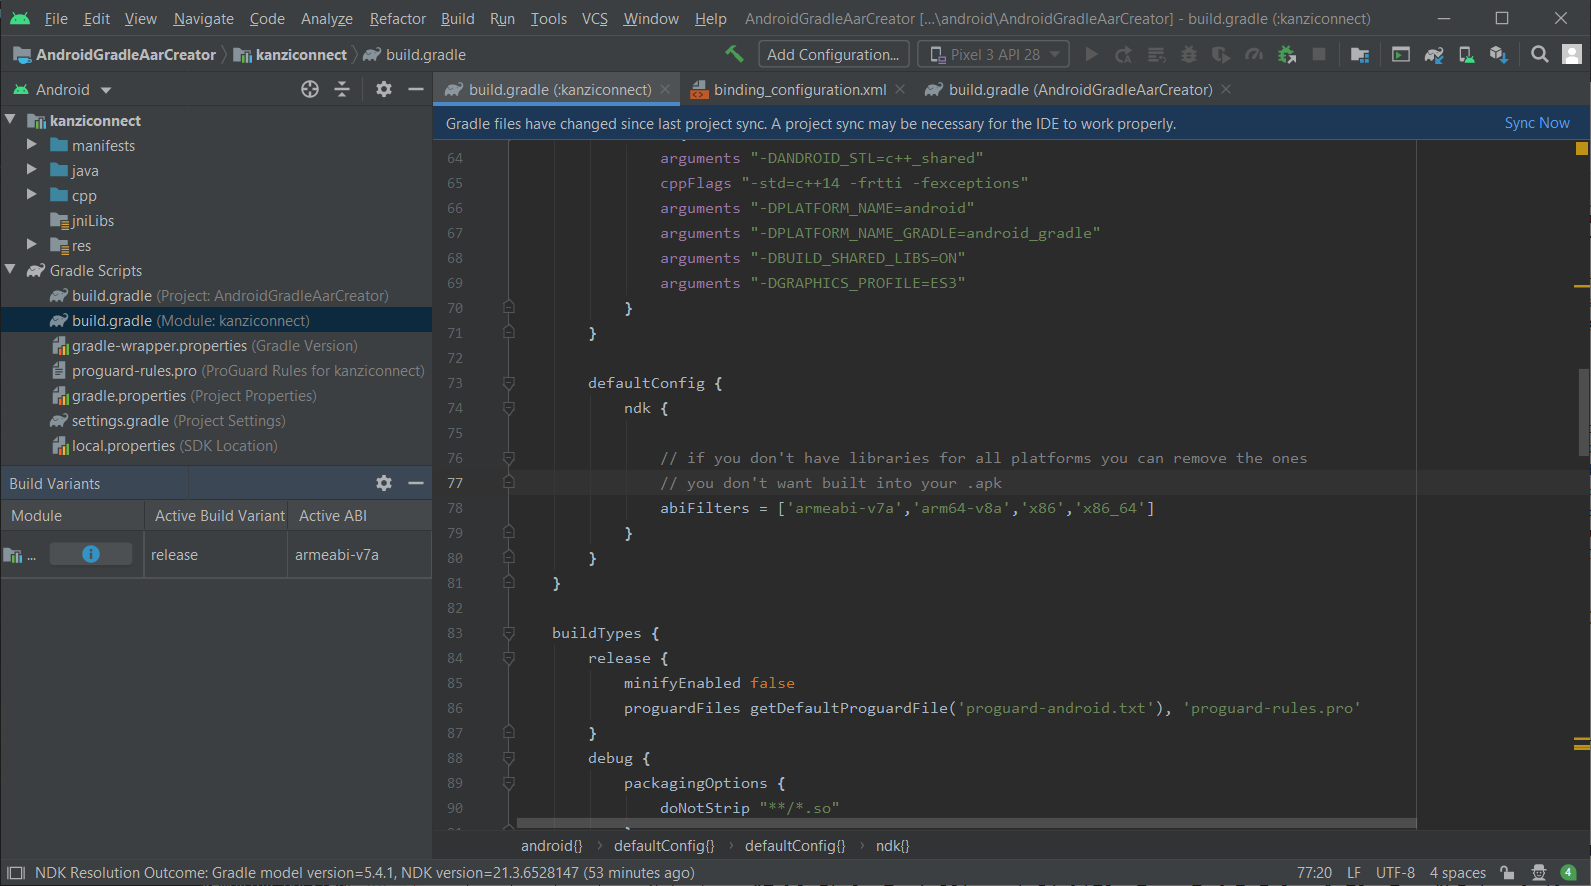The image size is (1591, 886).
Task: Open the Pixel 3 API 28 device dropdown
Action: pos(994,54)
